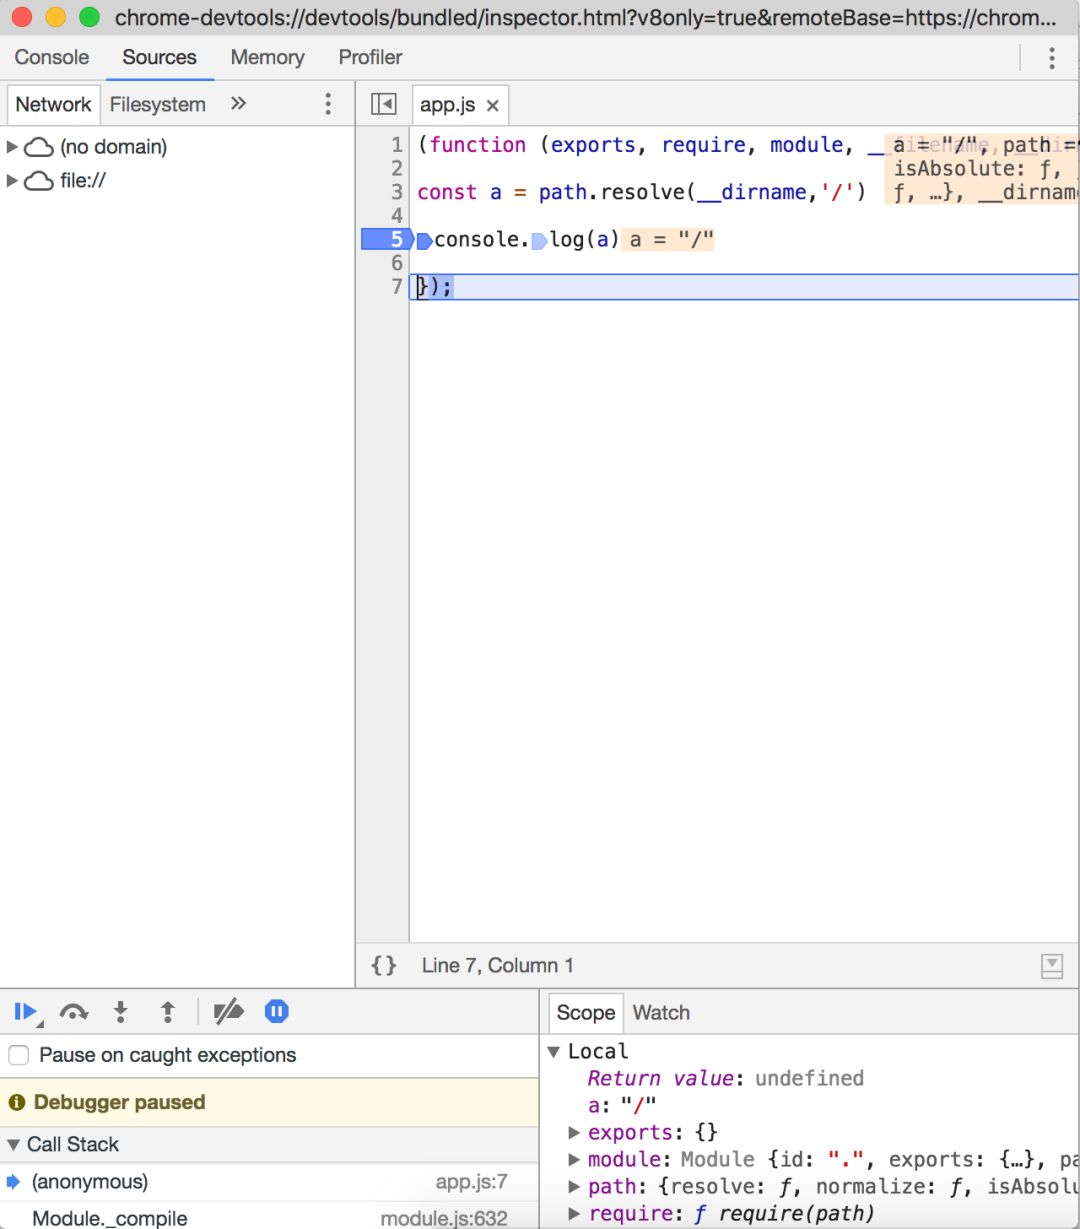Hide the navigator sidebar
The image size is (1080, 1229).
[383, 104]
